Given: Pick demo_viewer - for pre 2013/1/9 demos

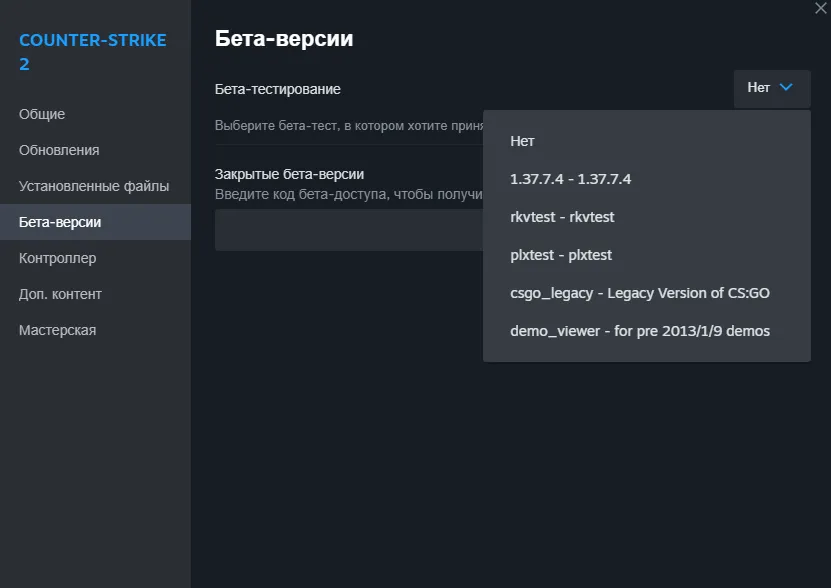Looking at the screenshot, I should point(647,331).
